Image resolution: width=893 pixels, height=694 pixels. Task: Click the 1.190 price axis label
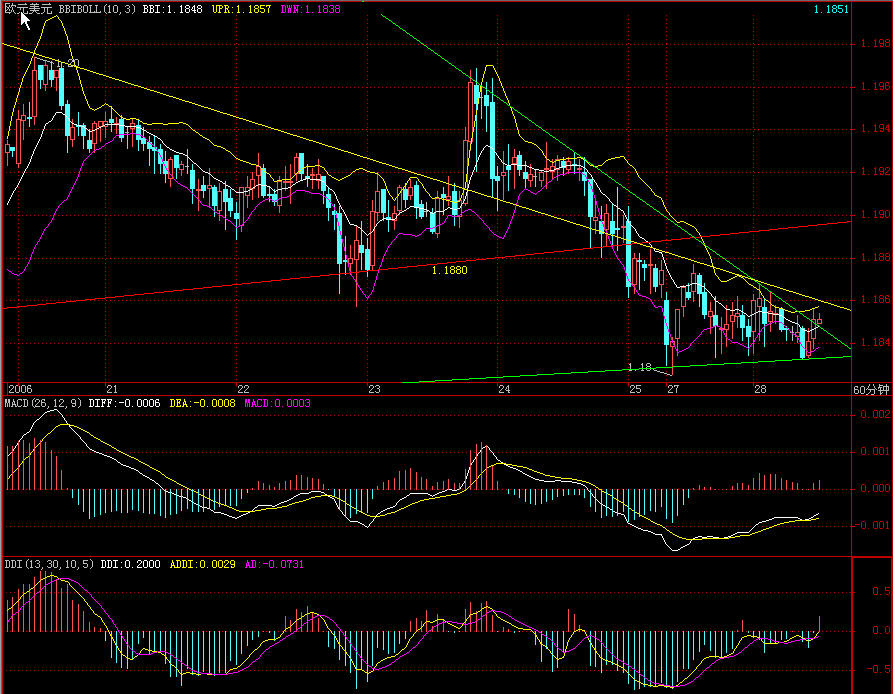[875, 214]
